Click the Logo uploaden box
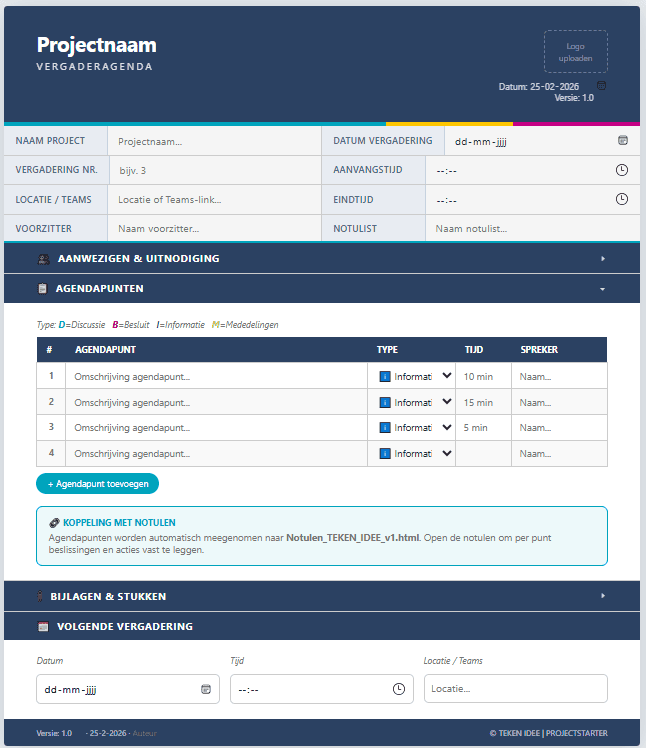Viewport: 646px width, 748px height. 575,52
